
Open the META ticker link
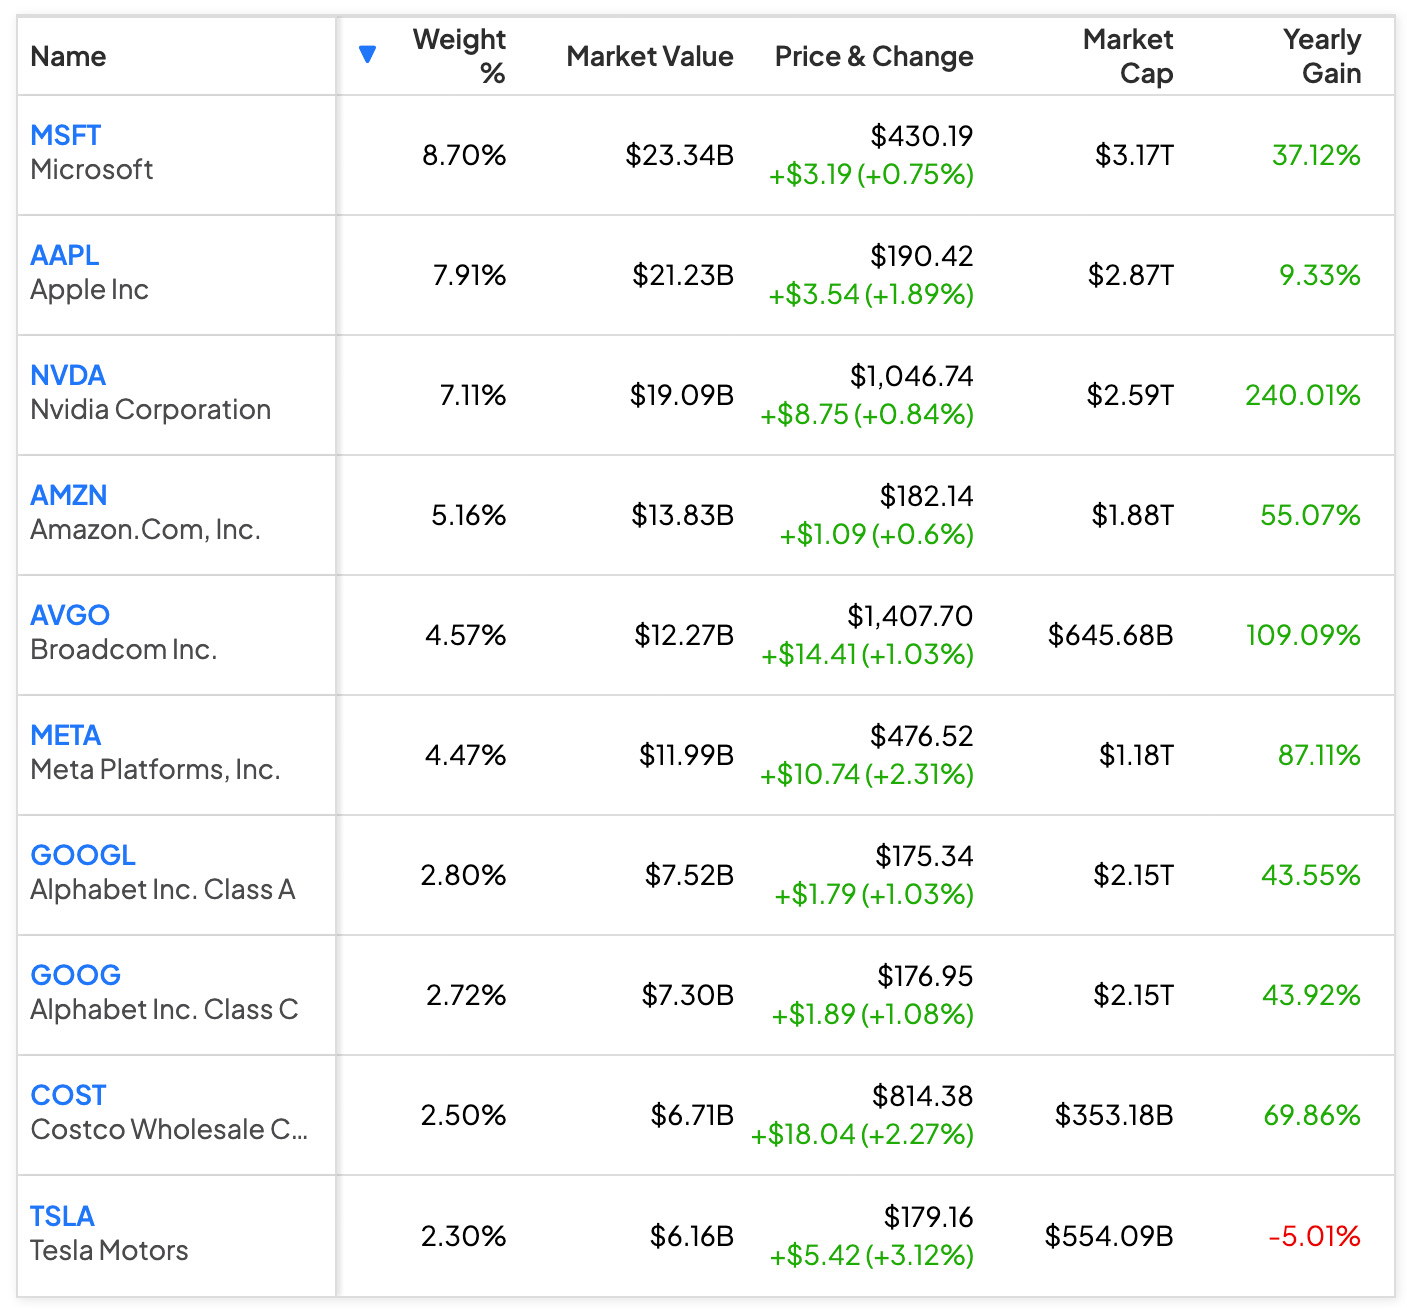coord(66,735)
